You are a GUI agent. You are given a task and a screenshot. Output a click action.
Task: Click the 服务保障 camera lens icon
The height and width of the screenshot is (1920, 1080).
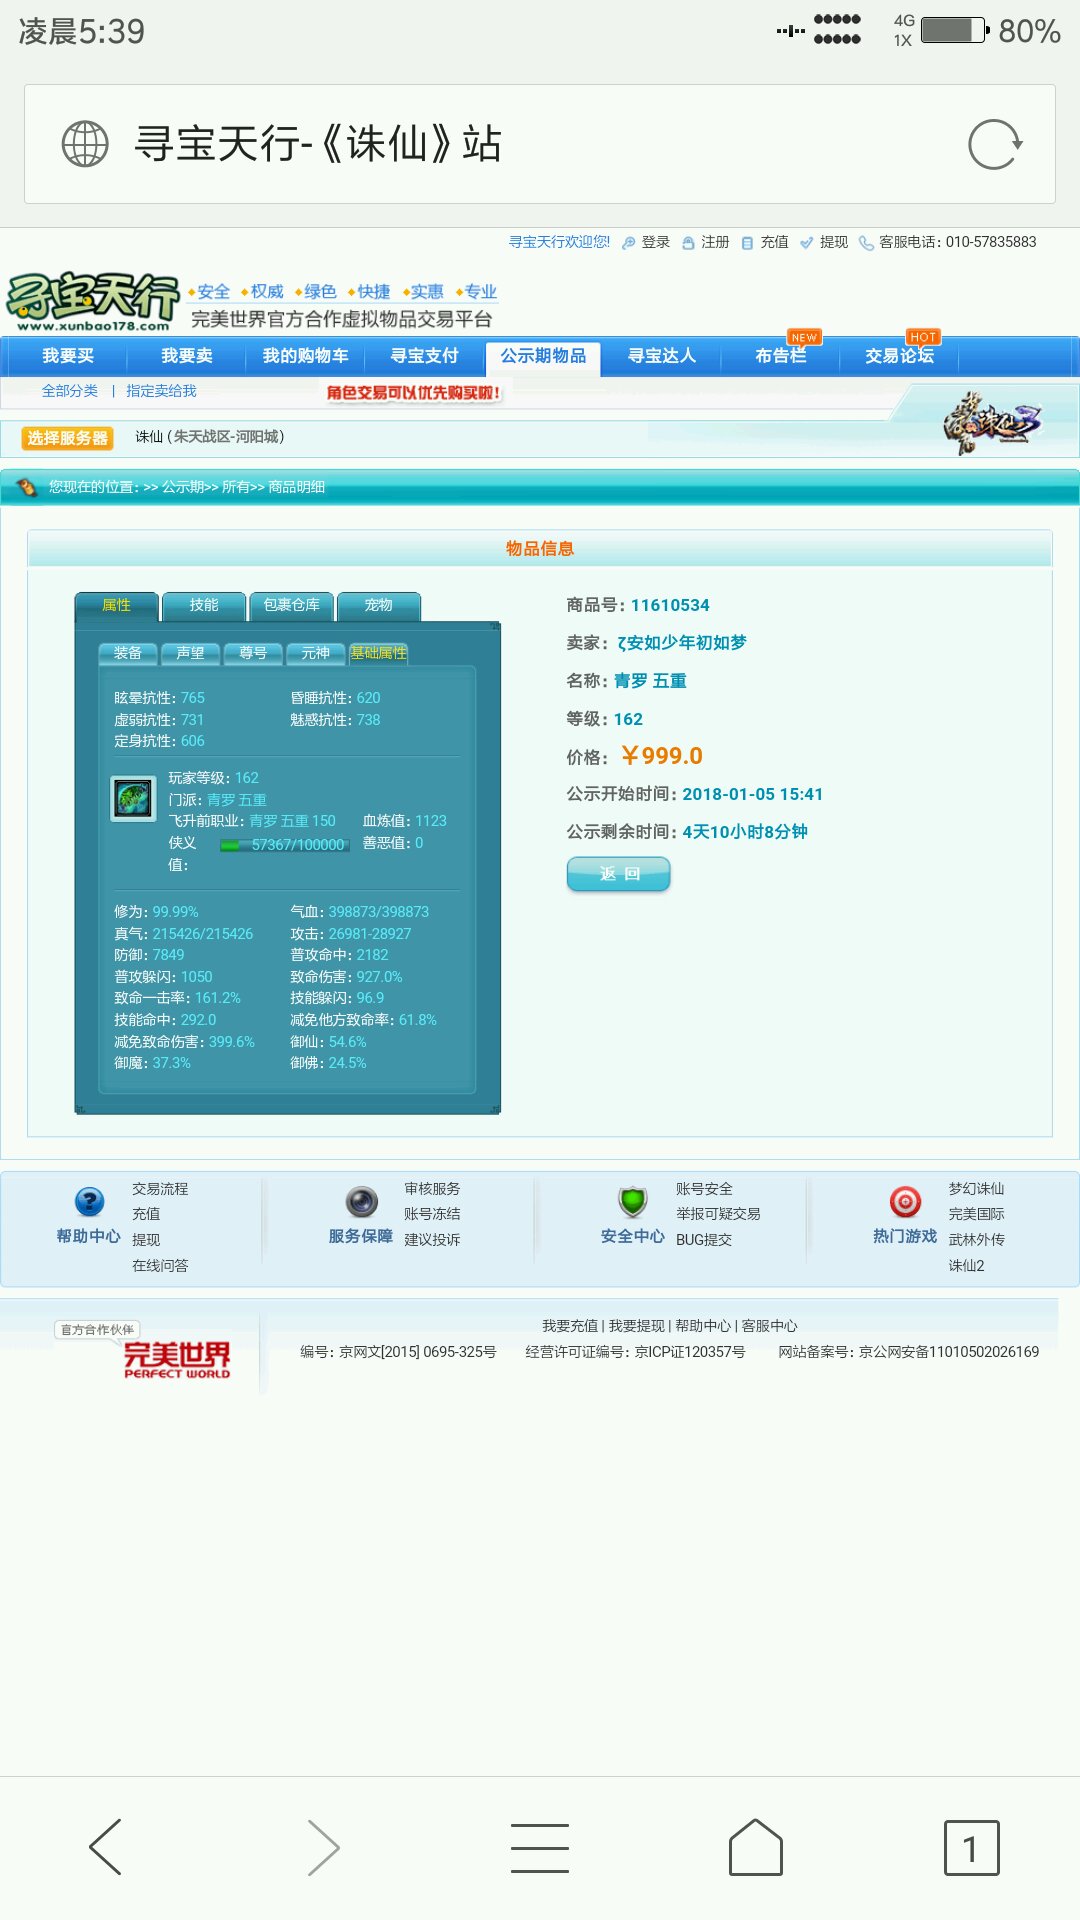coord(361,1201)
